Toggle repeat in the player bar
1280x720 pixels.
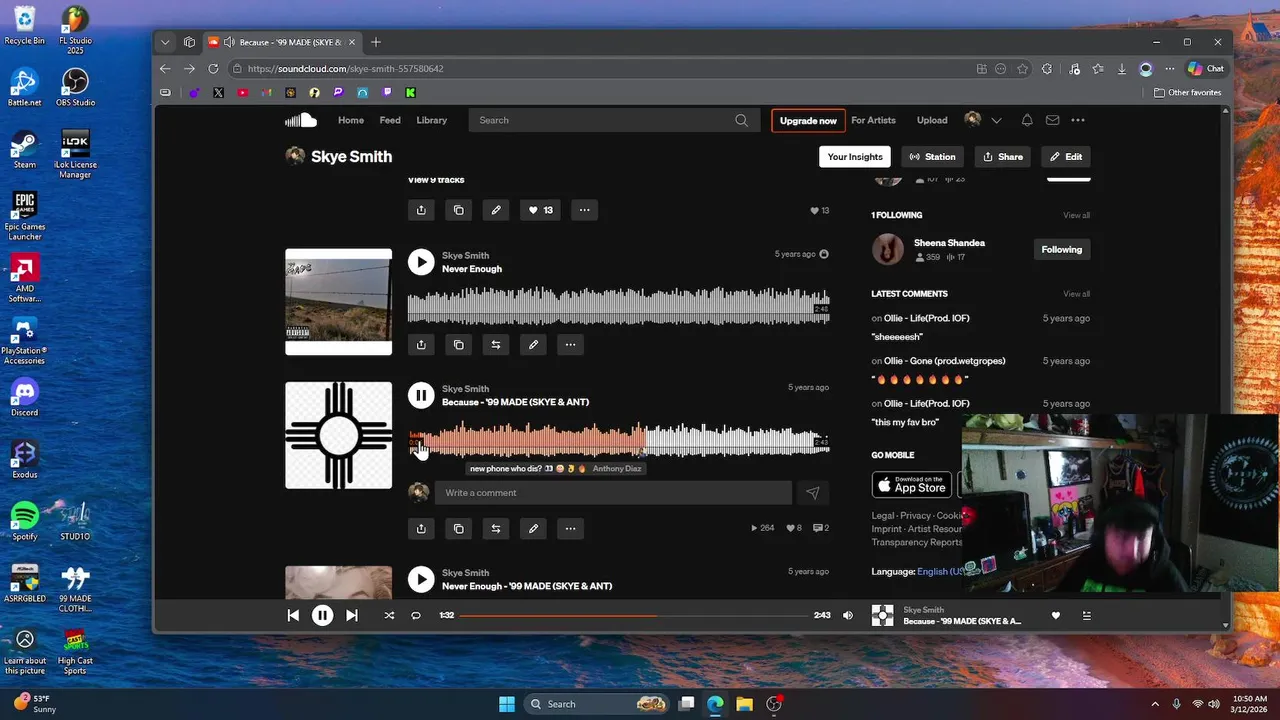[x=416, y=615]
